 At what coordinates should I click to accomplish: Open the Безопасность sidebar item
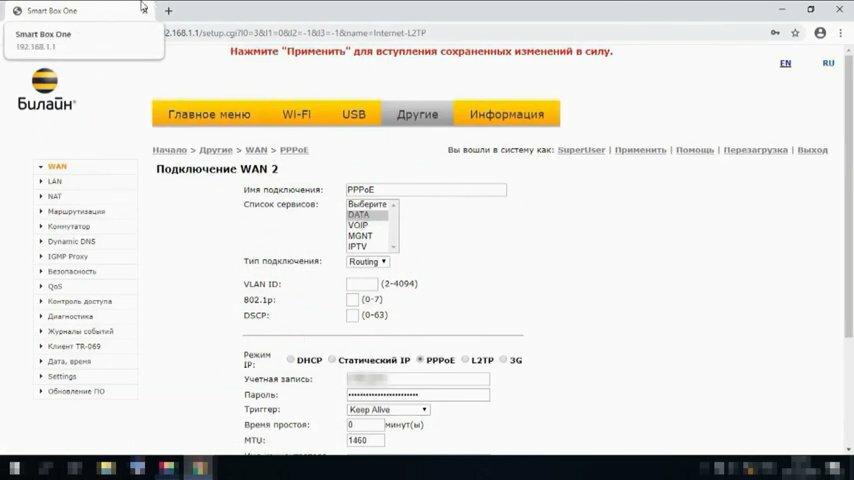72,271
